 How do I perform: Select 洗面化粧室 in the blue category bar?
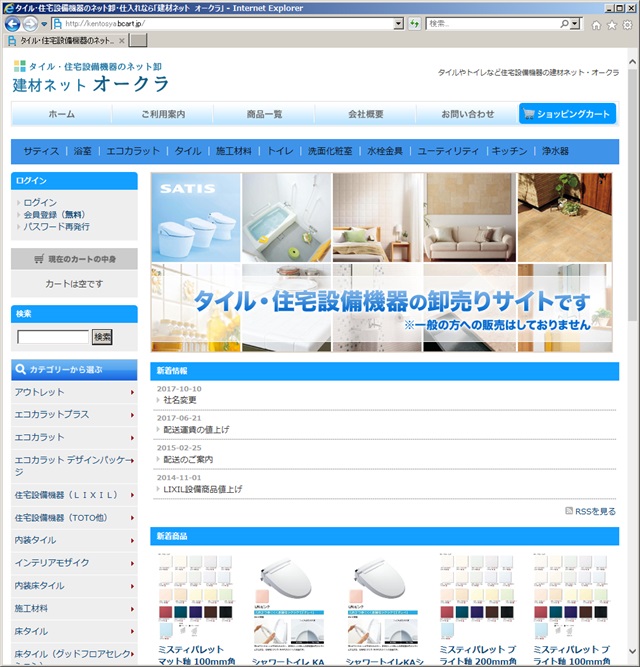pyautogui.click(x=330, y=151)
